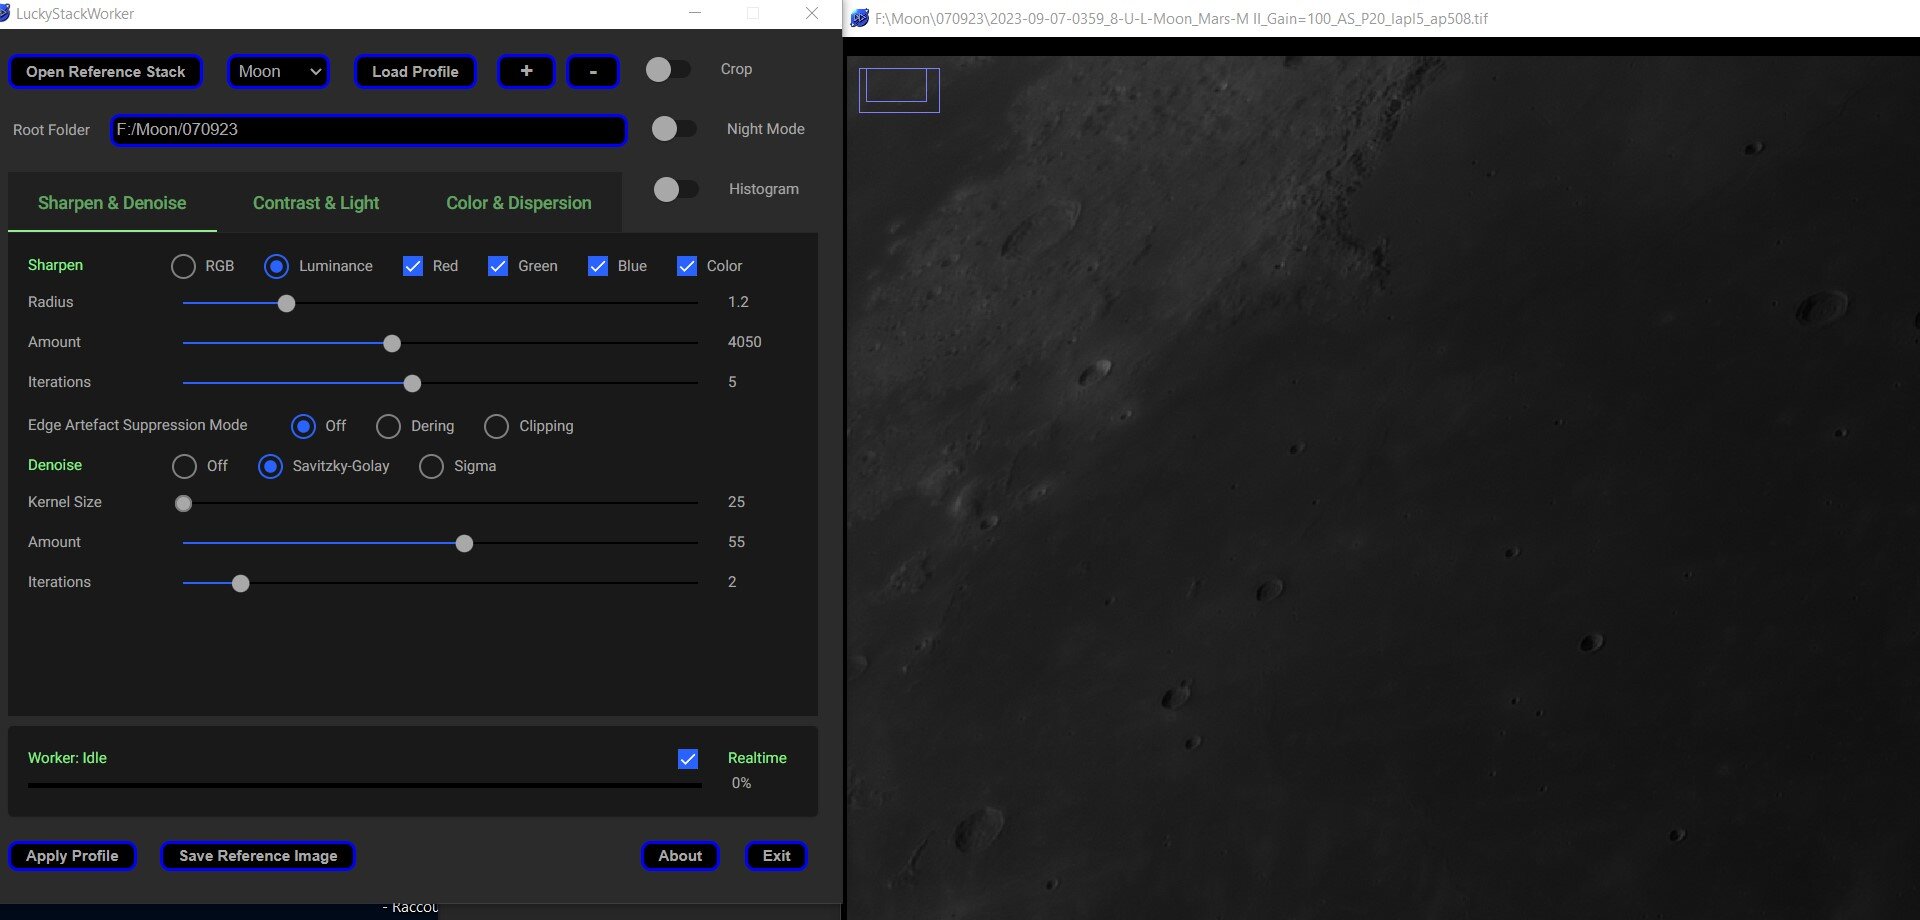Click the LuckyStackWorker title bar app icon

pos(5,13)
